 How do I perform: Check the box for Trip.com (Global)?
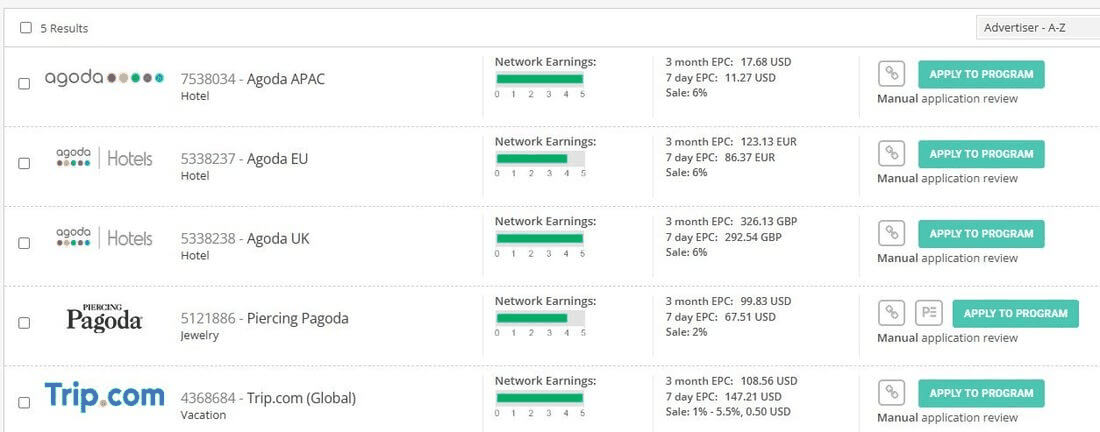(x=24, y=403)
